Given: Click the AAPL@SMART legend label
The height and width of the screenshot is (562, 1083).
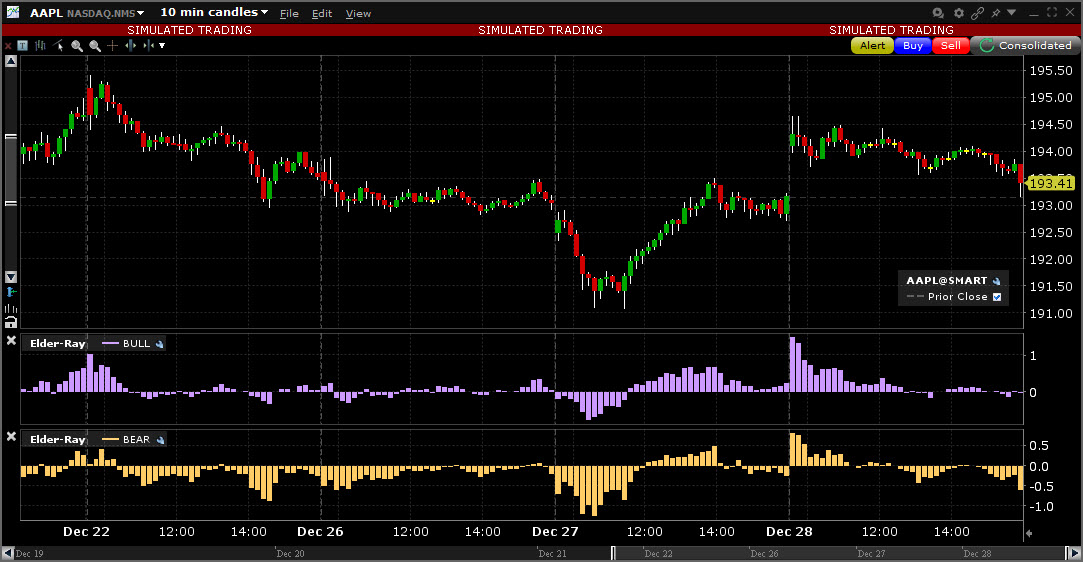Looking at the screenshot, I should point(946,281).
